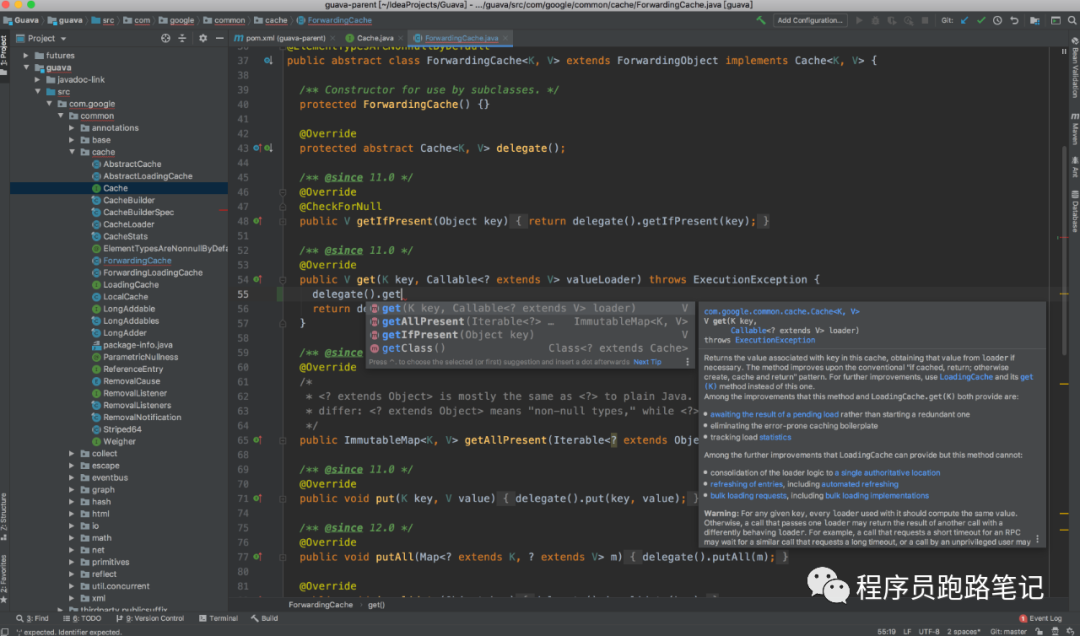The image size is (1080, 636).
Task: Click the locate-file target icon in Project panel
Action: pos(166,38)
